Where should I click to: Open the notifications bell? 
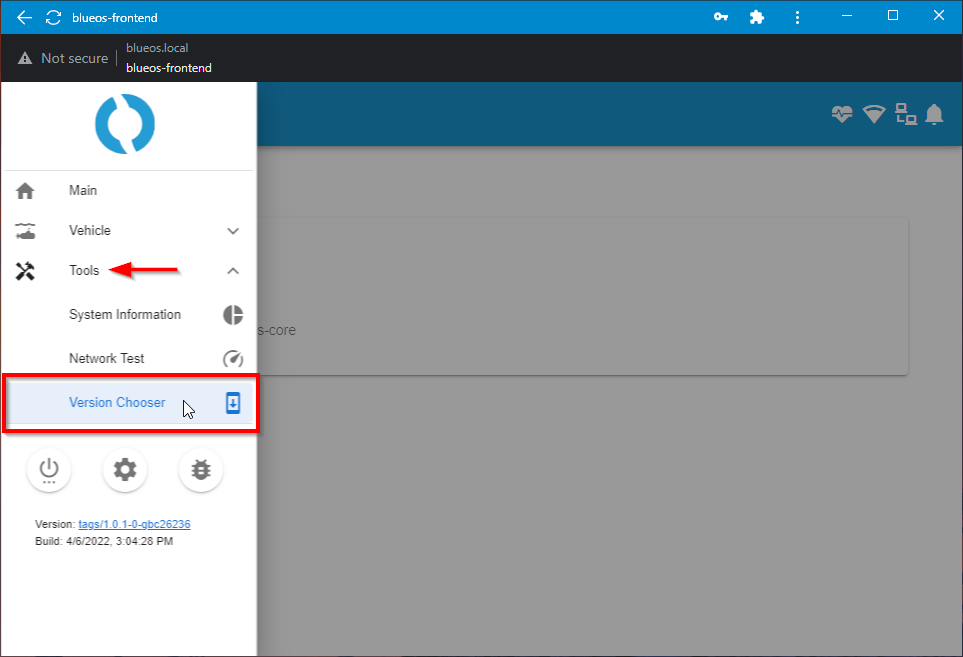[934, 114]
